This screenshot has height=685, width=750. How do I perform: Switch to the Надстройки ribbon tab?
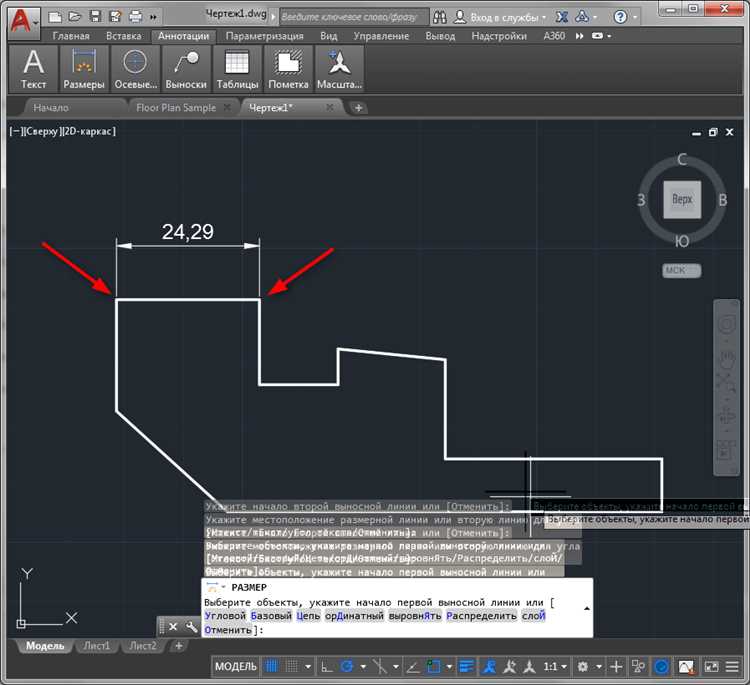coord(499,36)
